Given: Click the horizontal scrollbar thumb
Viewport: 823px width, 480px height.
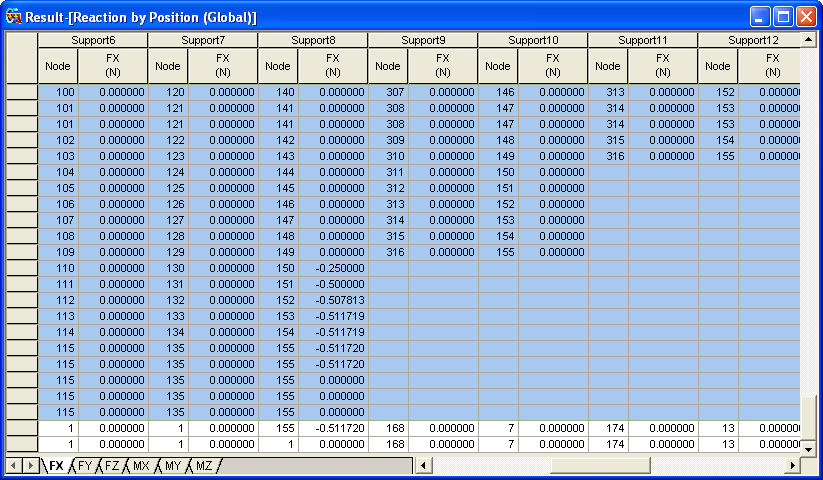Looking at the screenshot, I should [x=598, y=466].
